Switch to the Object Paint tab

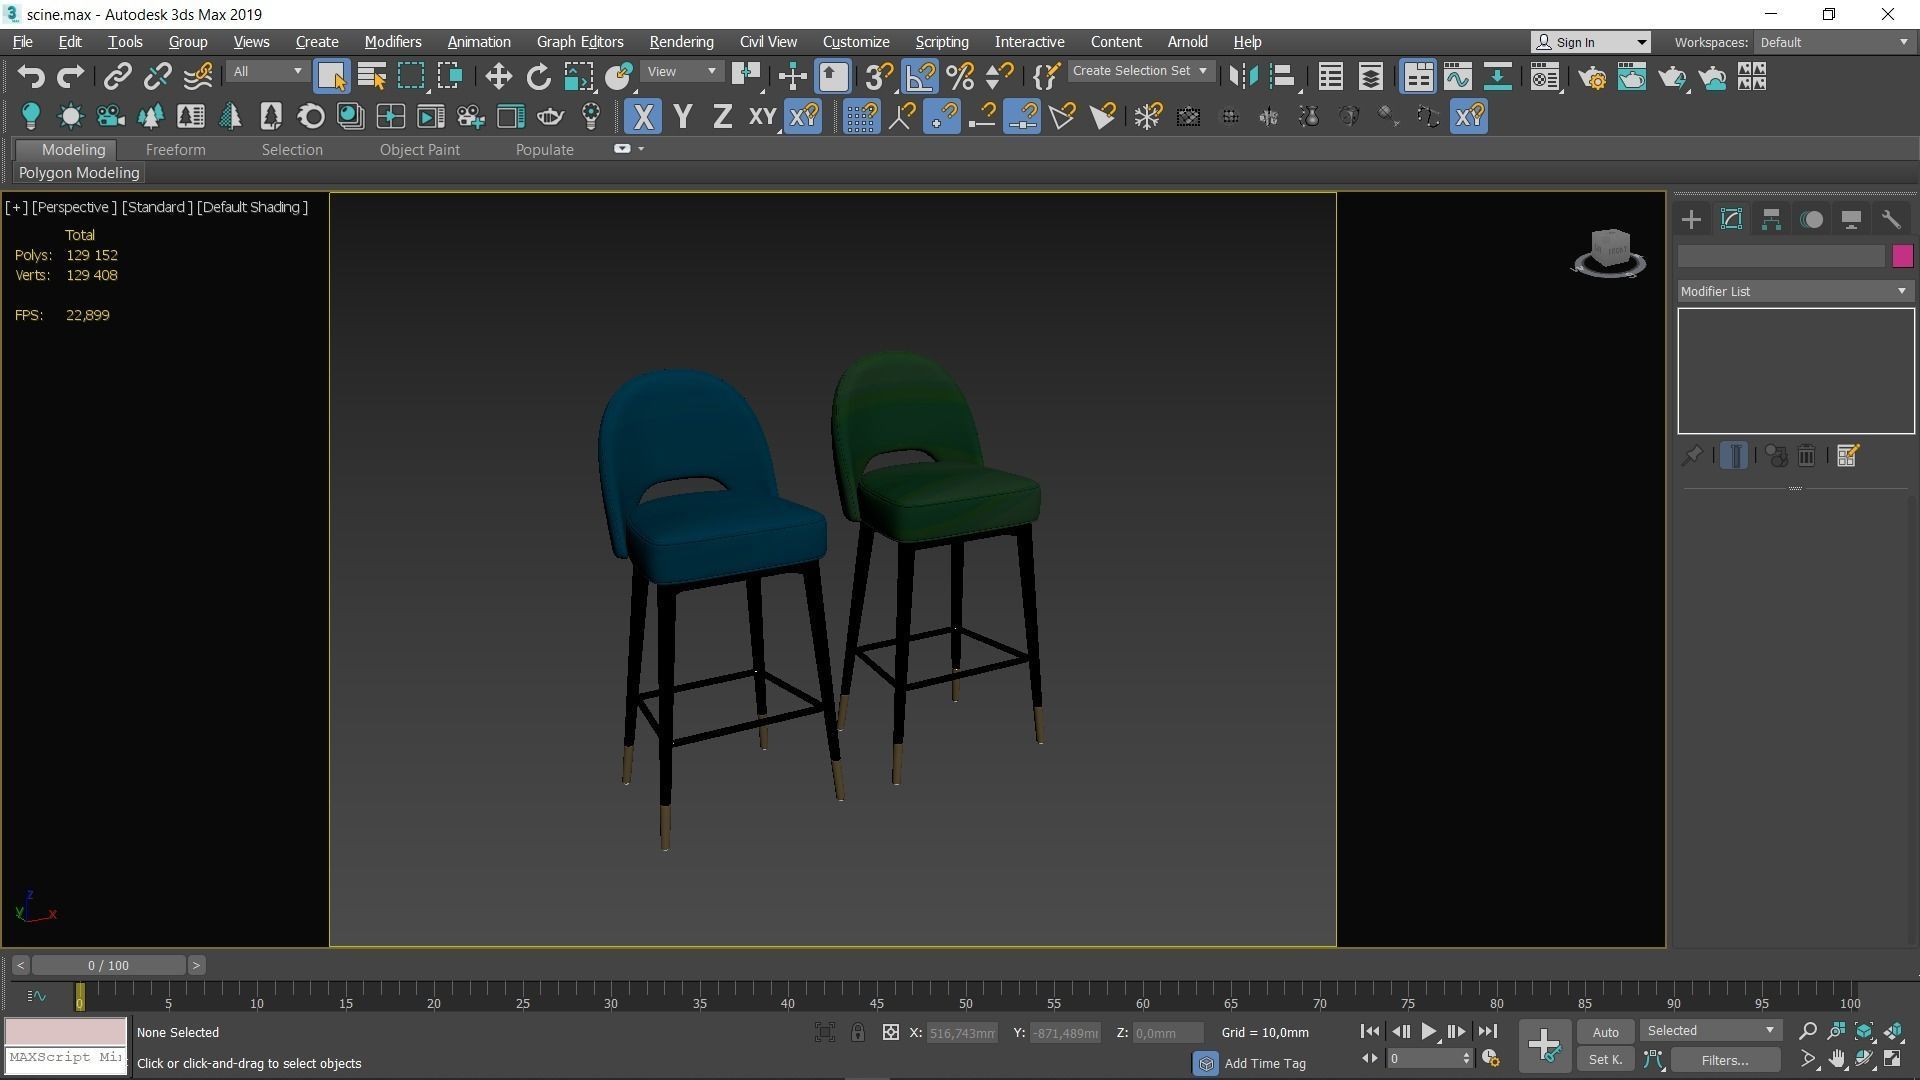419,150
